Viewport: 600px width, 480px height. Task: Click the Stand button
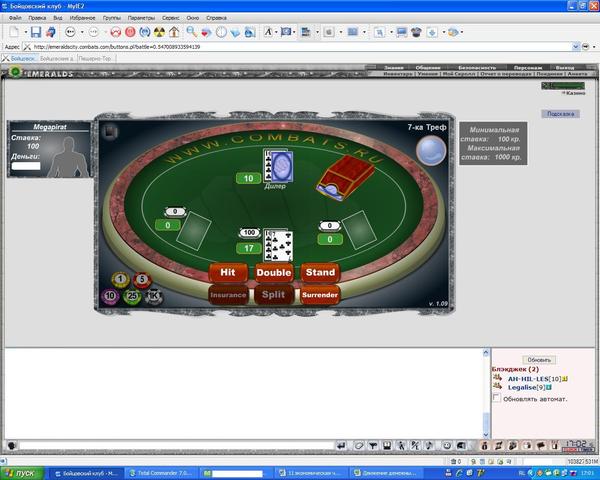320,273
